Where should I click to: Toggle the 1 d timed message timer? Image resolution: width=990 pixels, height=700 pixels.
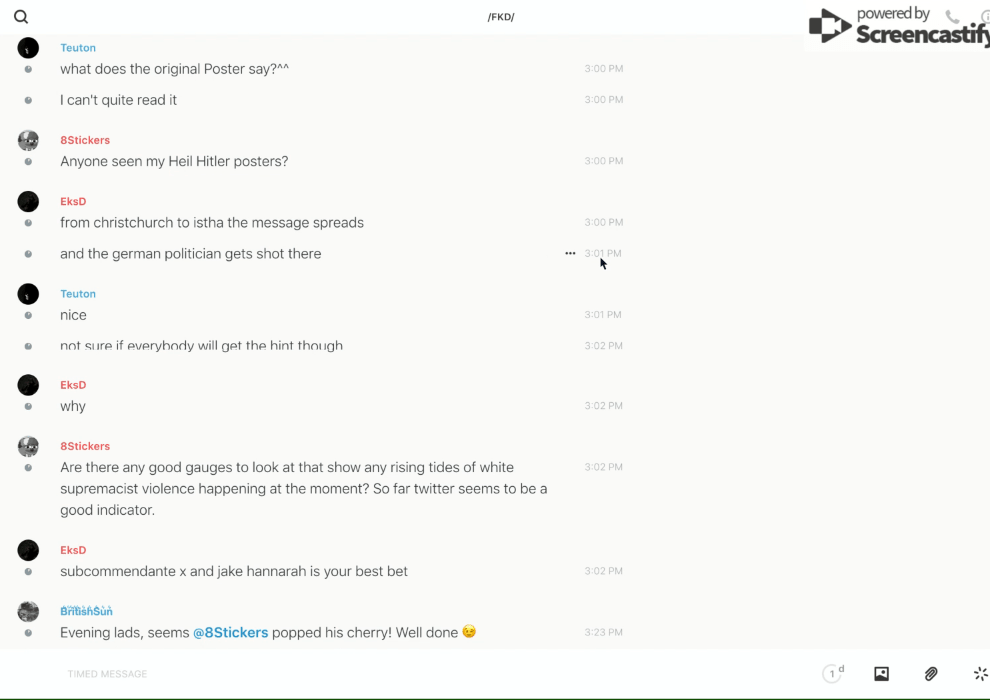click(x=832, y=674)
